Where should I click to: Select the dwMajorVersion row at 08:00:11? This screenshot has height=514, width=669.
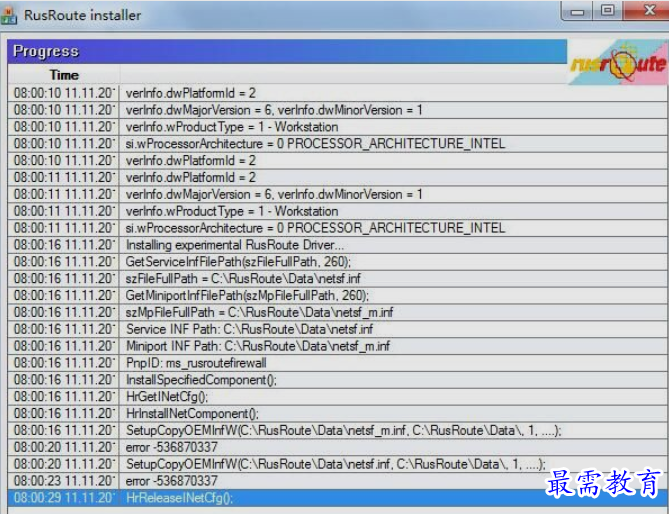(x=337, y=195)
